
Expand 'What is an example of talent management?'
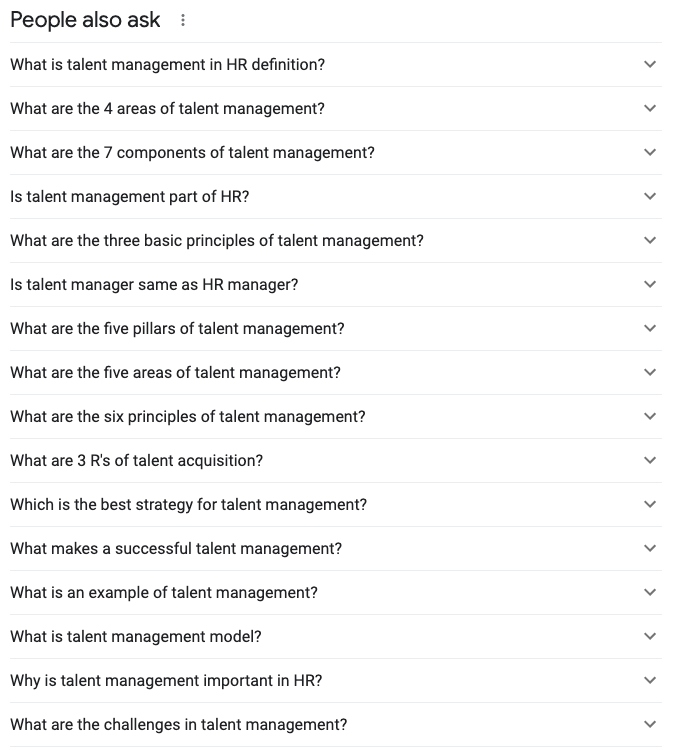click(x=650, y=593)
